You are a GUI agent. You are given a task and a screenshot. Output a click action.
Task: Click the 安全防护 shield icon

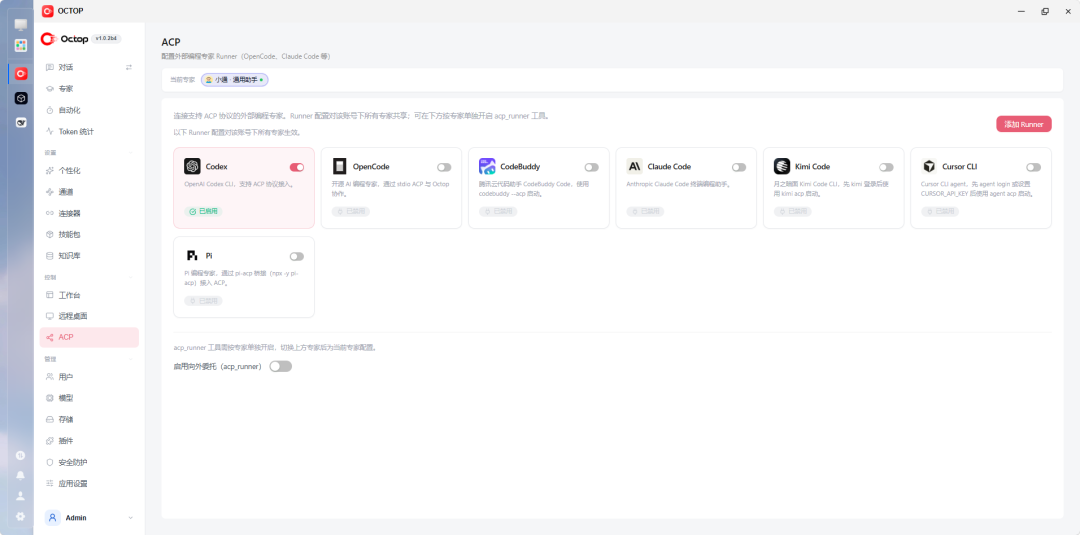click(x=50, y=463)
